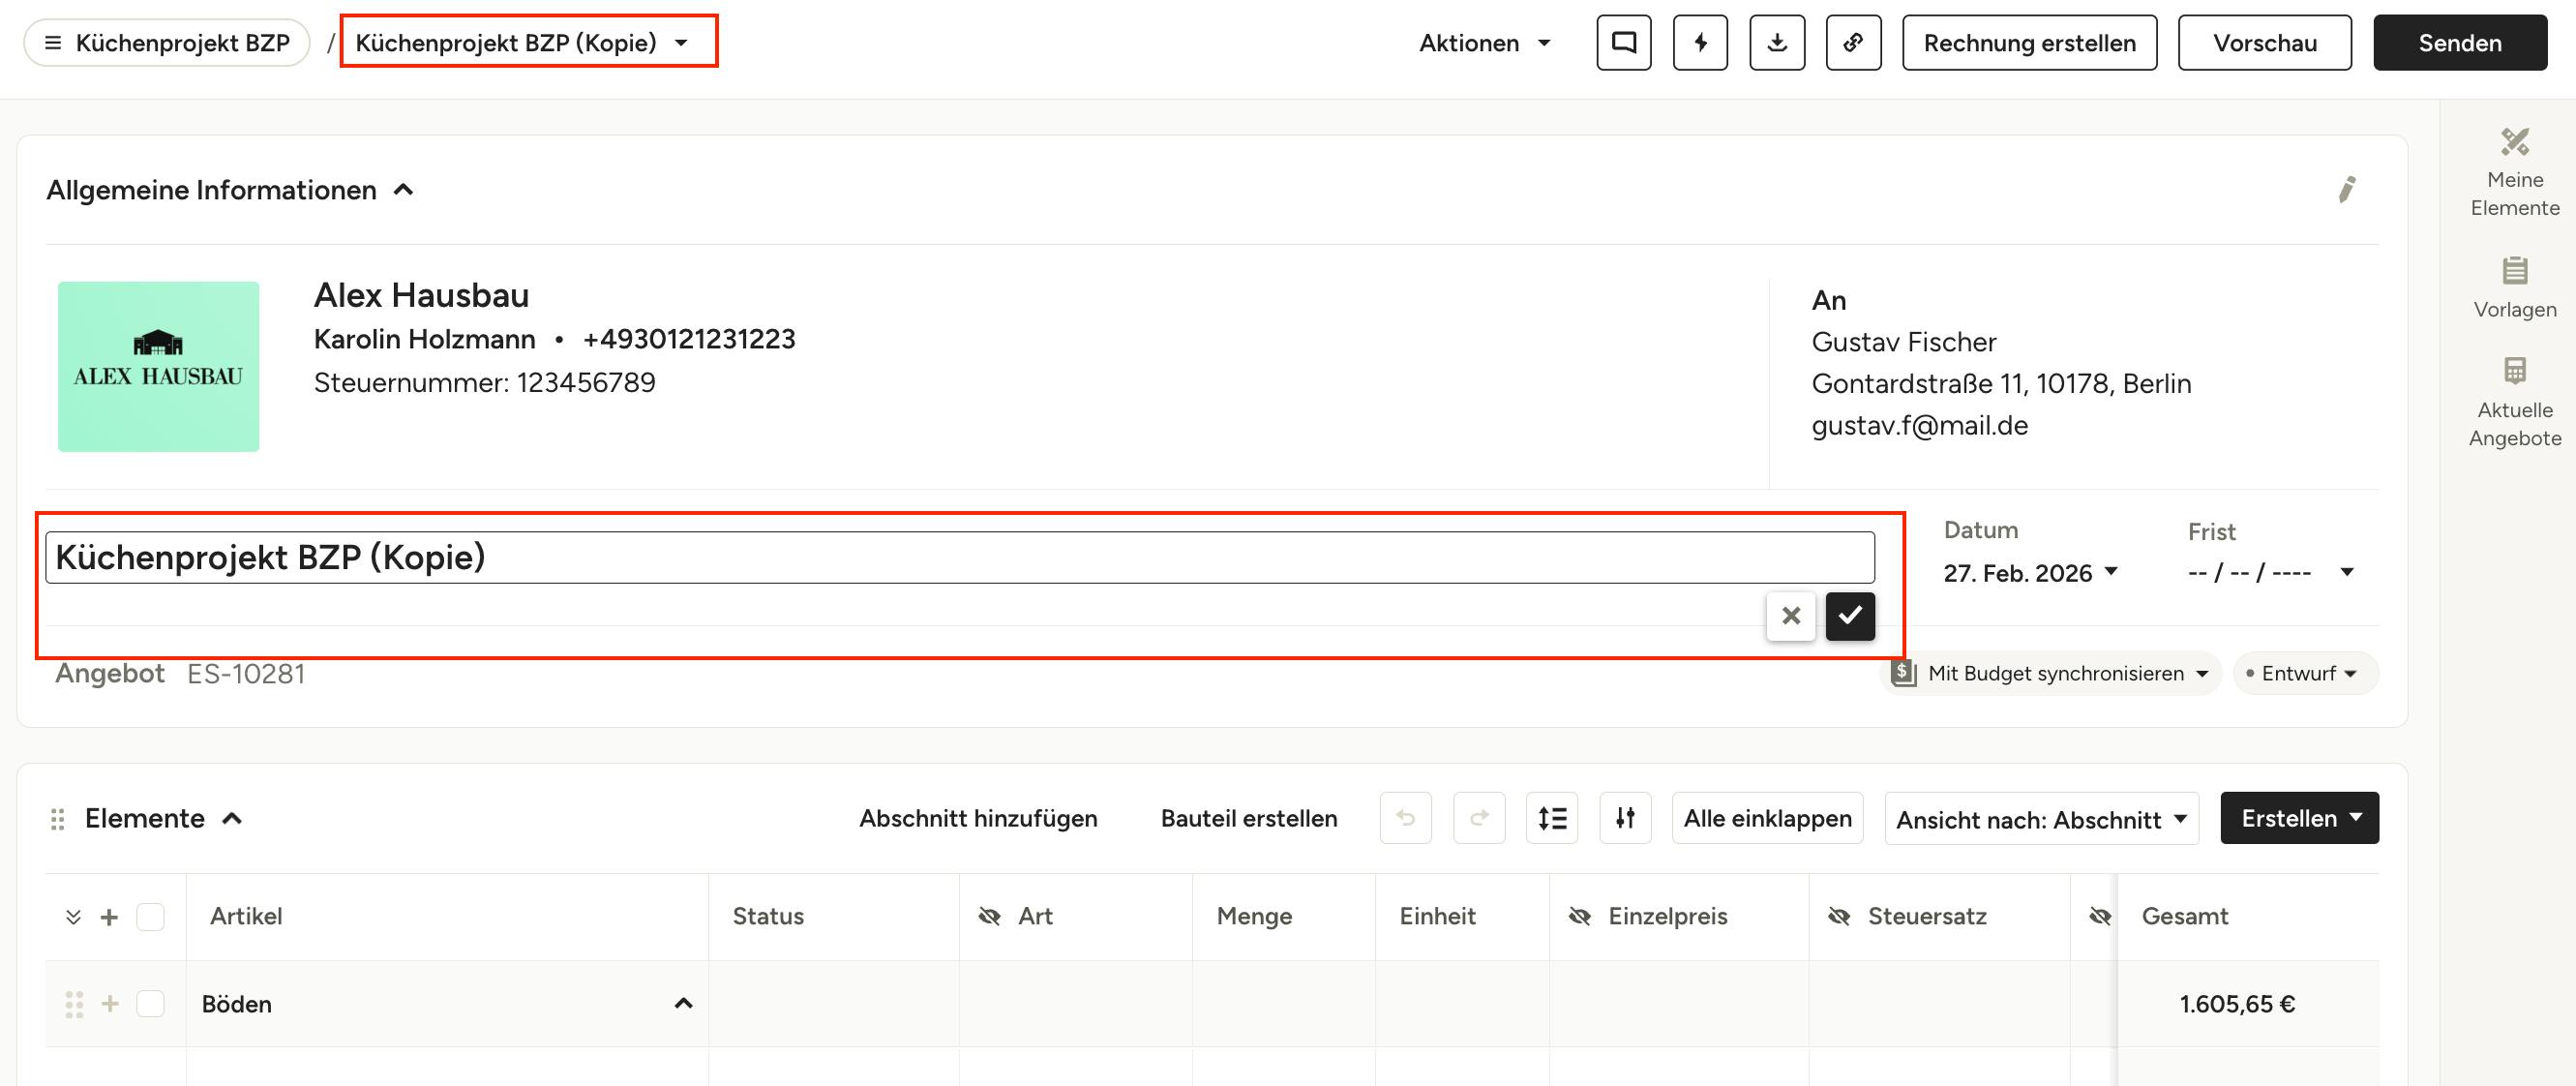Open column settings sliders icon
This screenshot has height=1086, width=2576.
(1625, 818)
